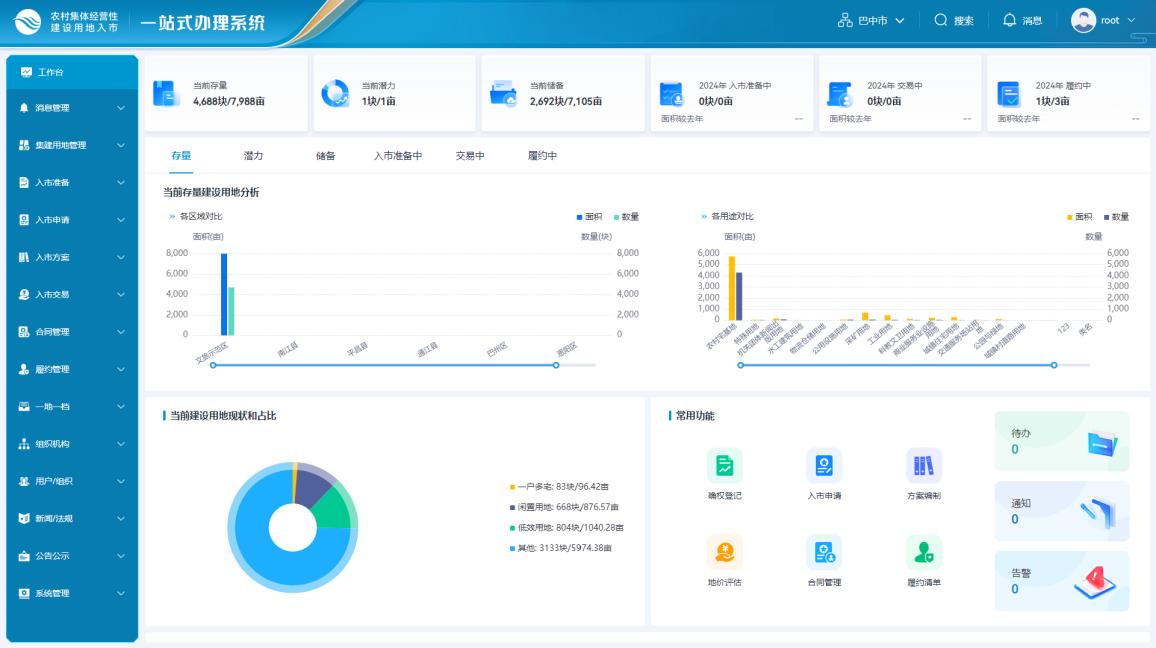This screenshot has width=1156, height=648.
Task: Click the 消息 bell icon in header
Action: (x=1009, y=20)
